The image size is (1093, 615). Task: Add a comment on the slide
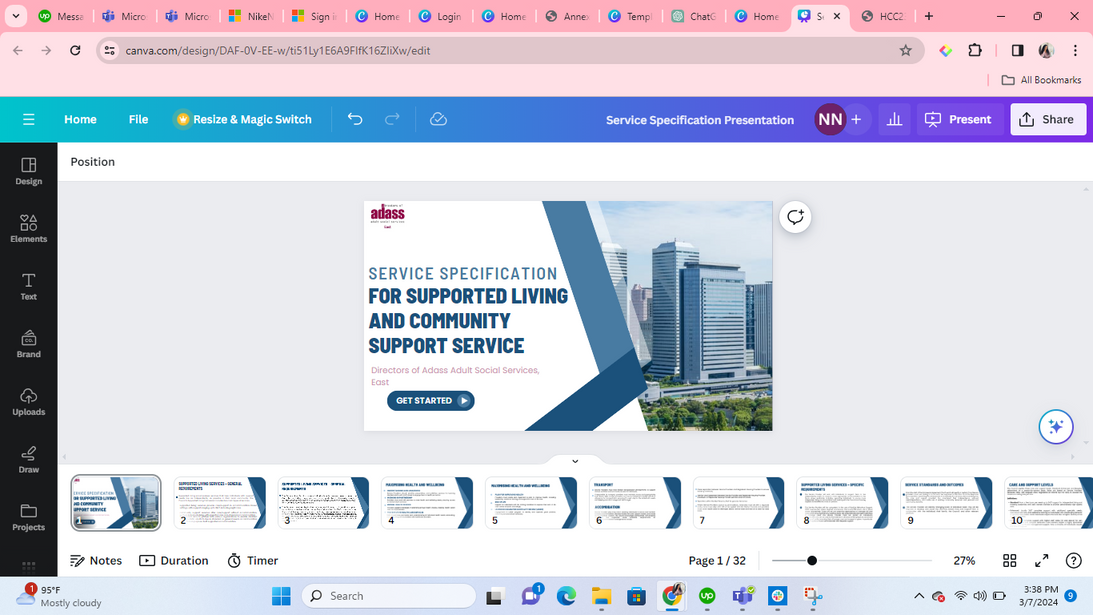pyautogui.click(x=795, y=217)
